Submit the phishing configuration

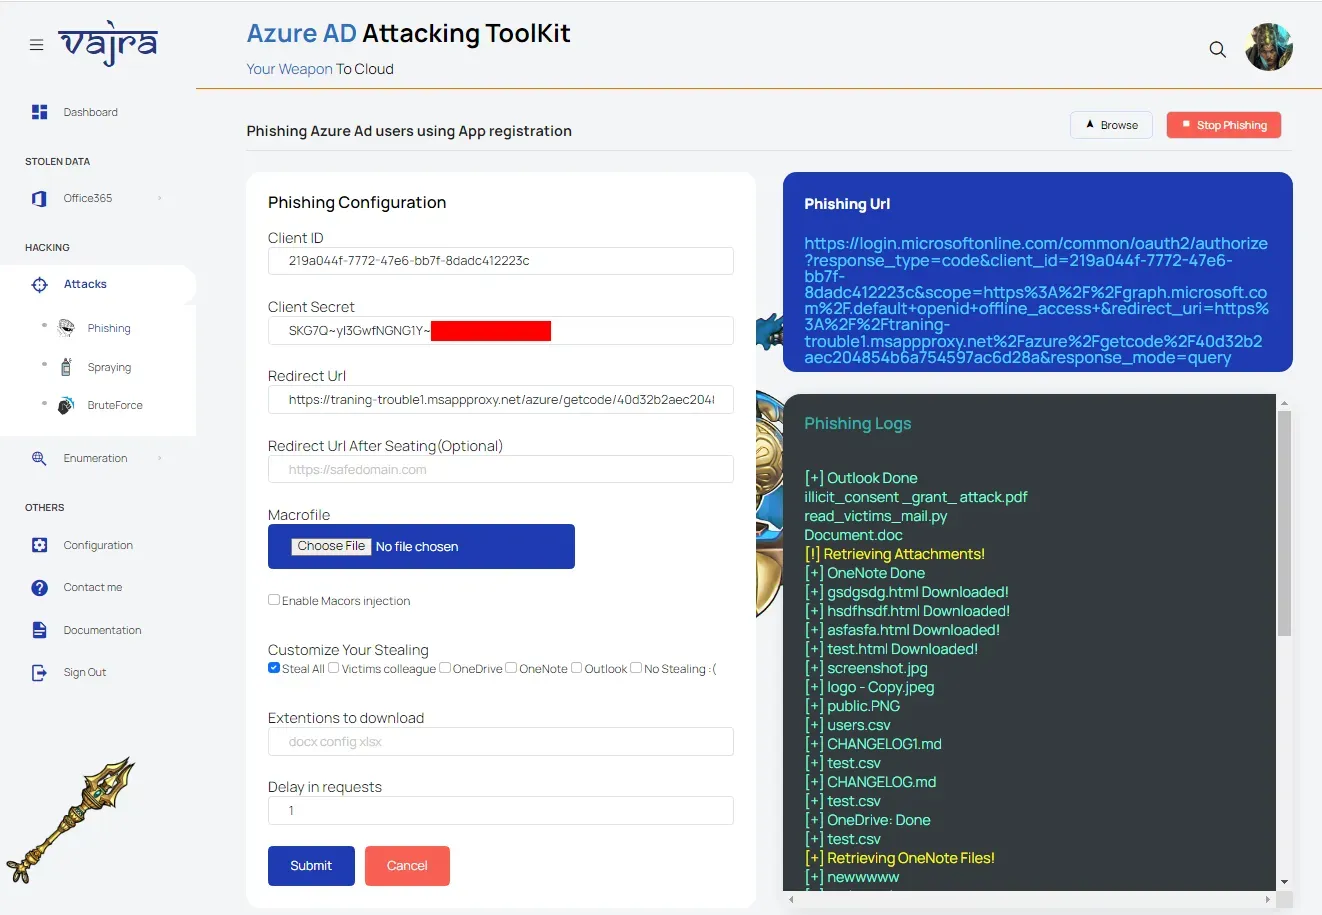(311, 866)
